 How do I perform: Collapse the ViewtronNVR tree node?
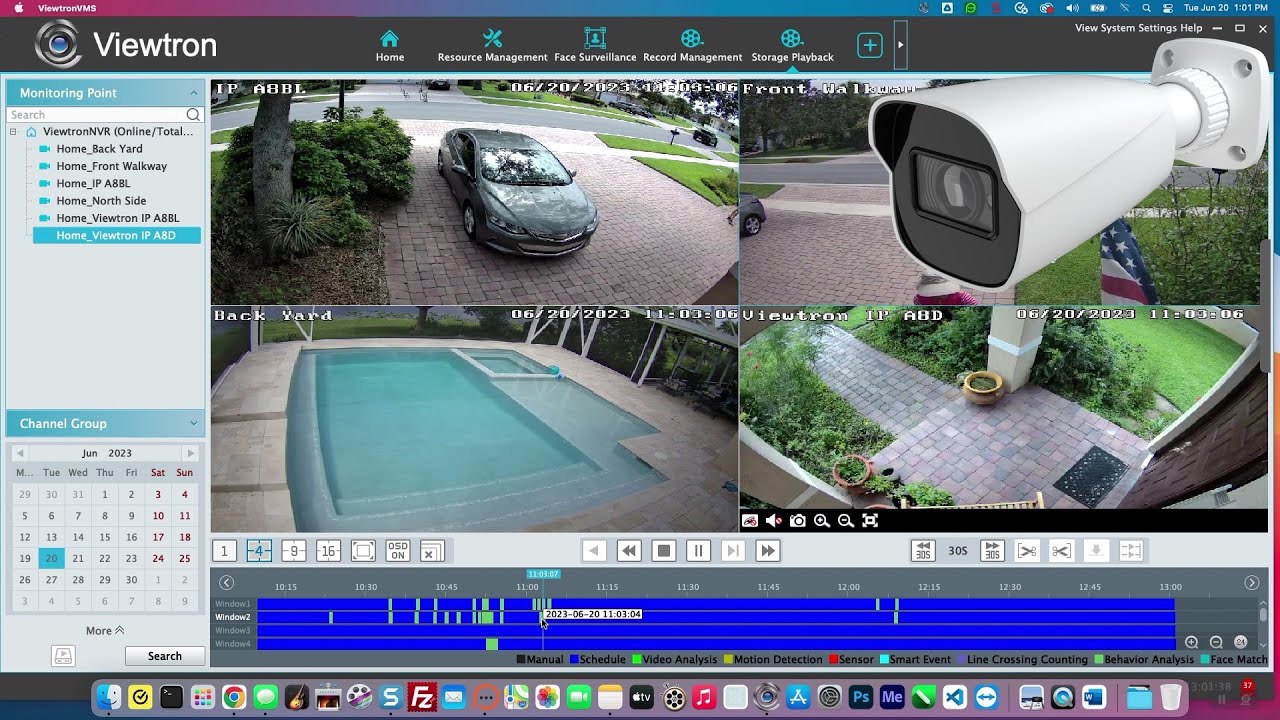click(14, 132)
